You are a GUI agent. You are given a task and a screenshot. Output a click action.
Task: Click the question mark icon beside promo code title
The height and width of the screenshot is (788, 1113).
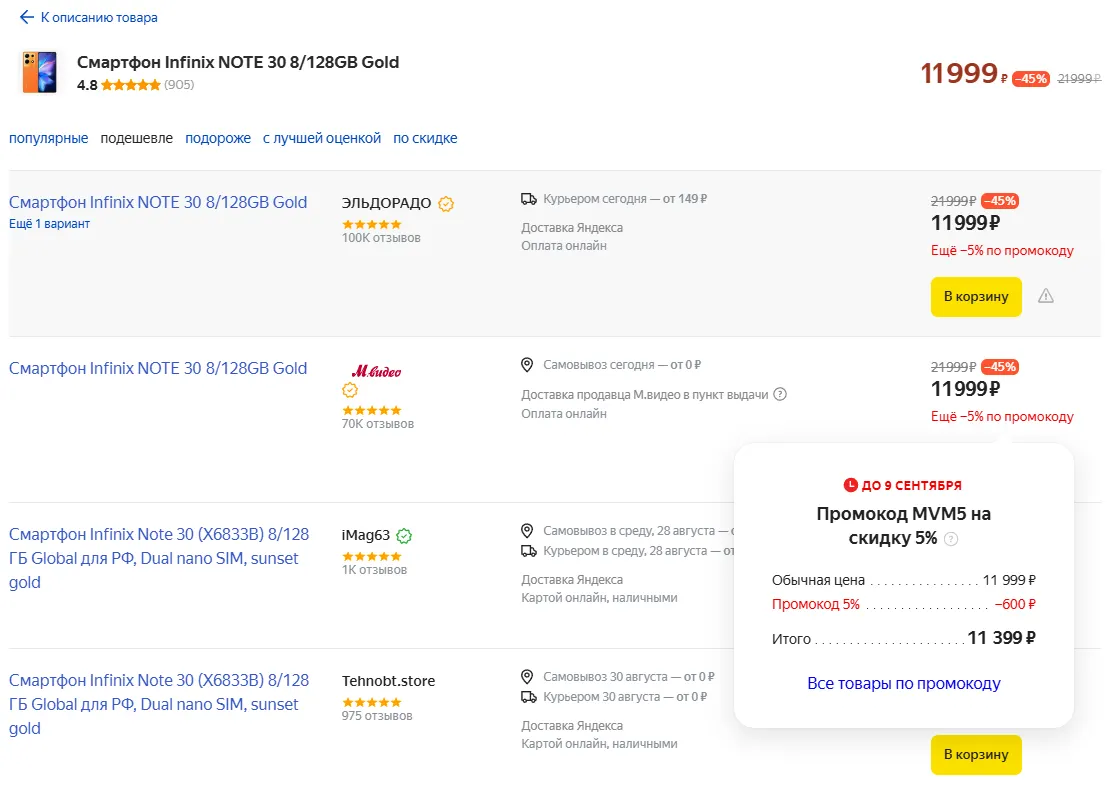point(951,539)
